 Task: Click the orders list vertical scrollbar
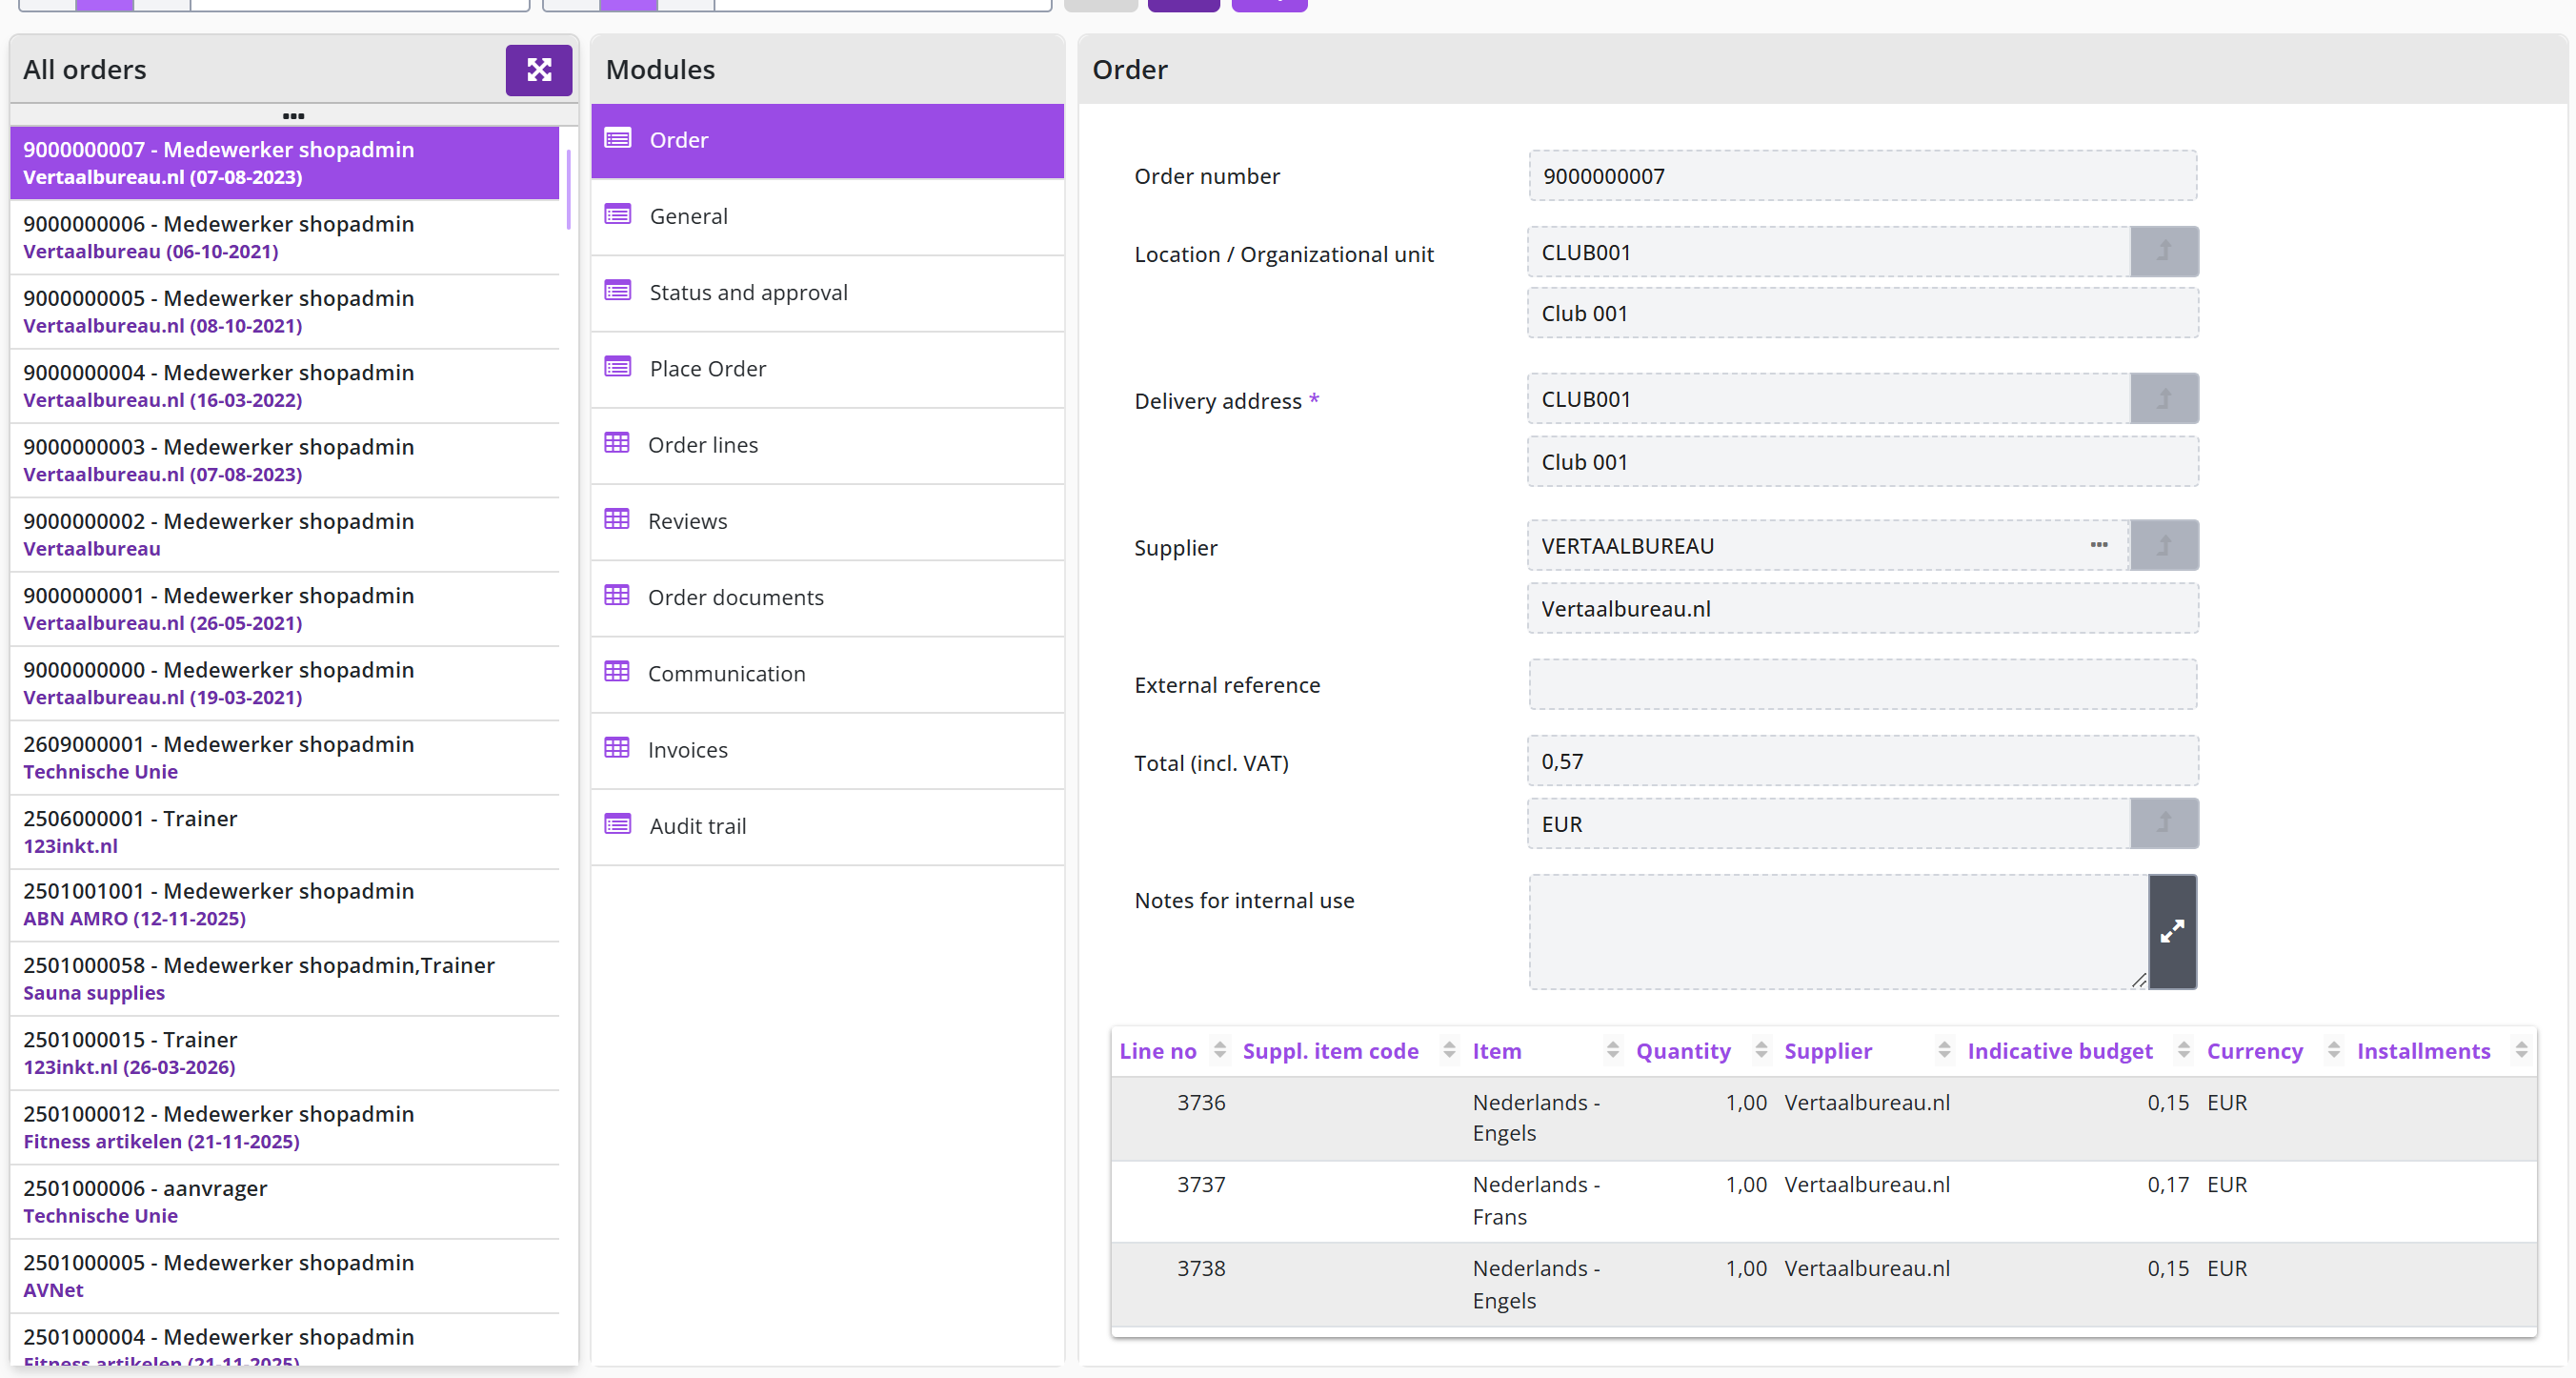click(568, 190)
